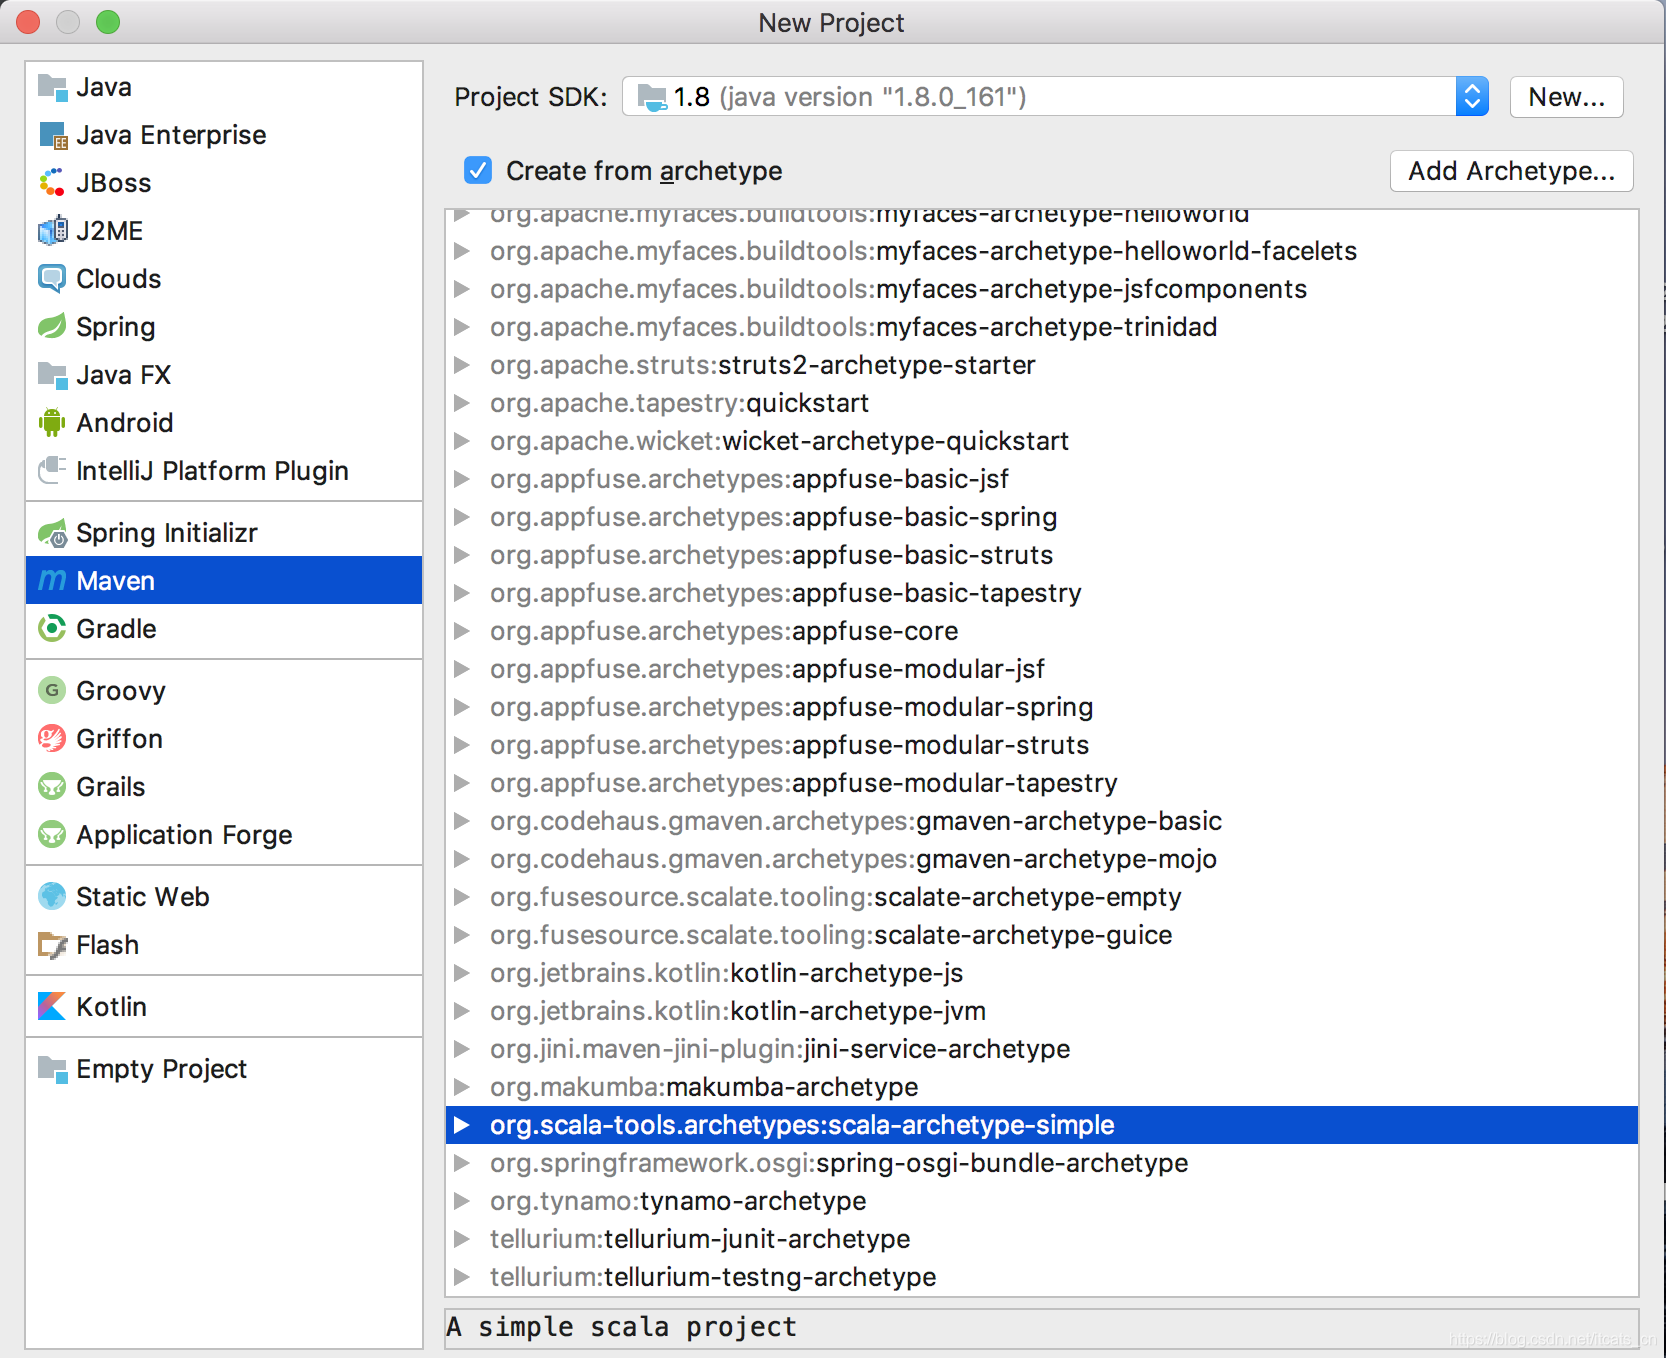The image size is (1666, 1358).
Task: Click the SDK folder icon in Project SDK field
Action: pyautogui.click(x=652, y=97)
